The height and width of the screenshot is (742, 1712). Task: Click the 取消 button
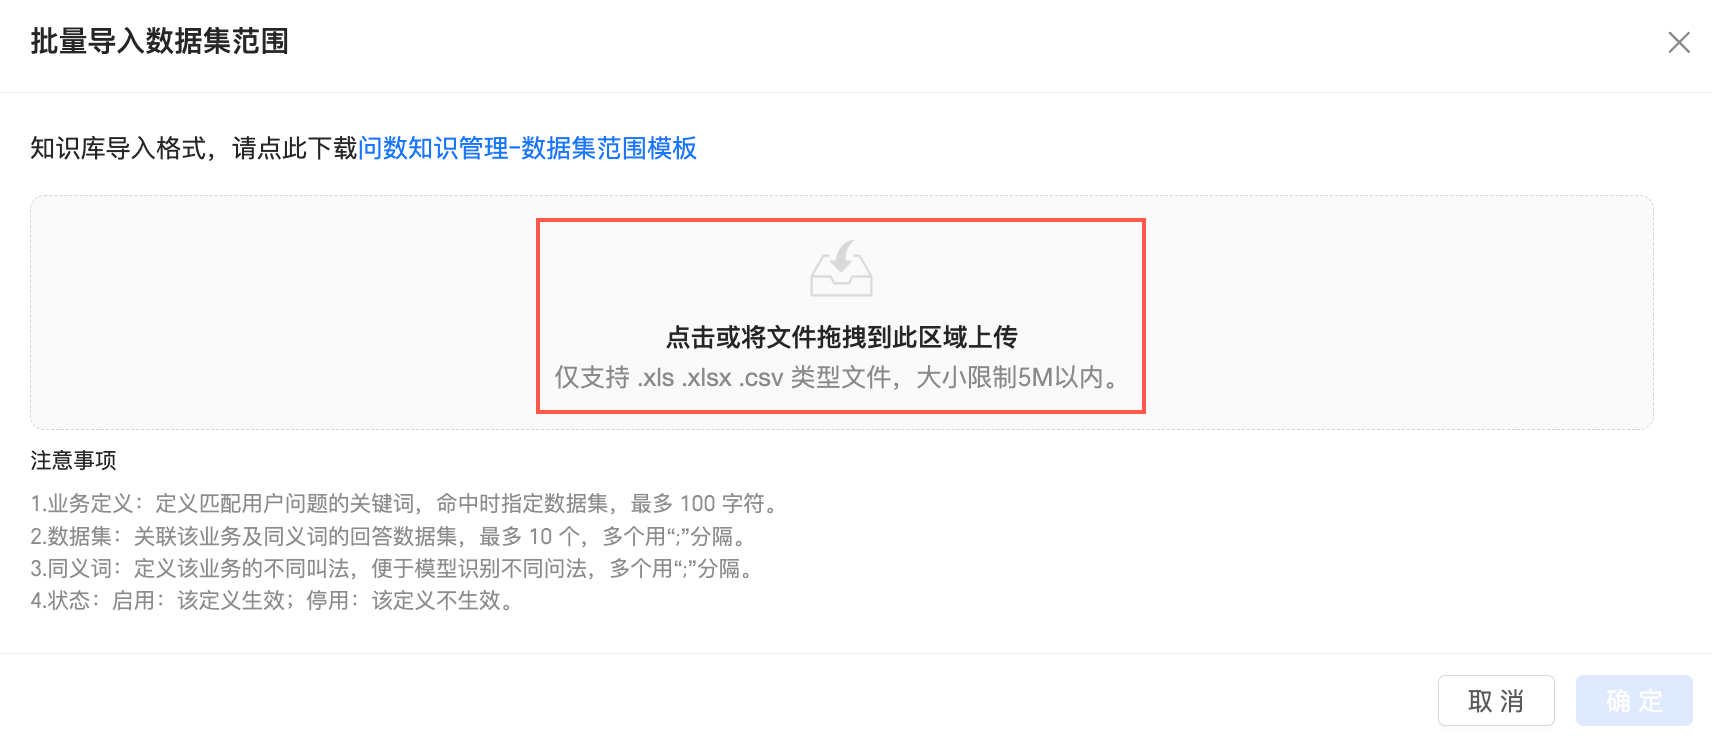click(x=1496, y=701)
